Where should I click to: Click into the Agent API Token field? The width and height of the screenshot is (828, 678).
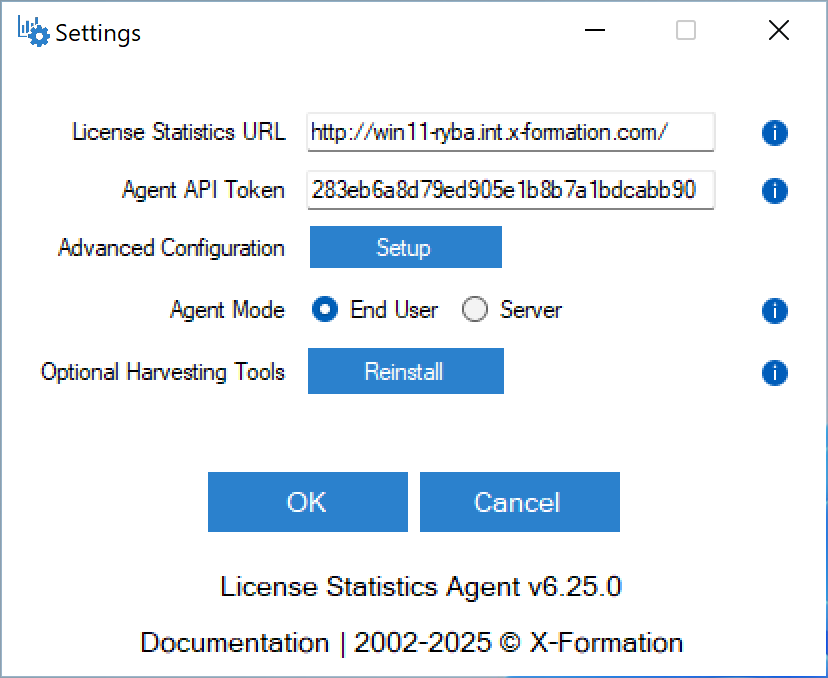511,190
